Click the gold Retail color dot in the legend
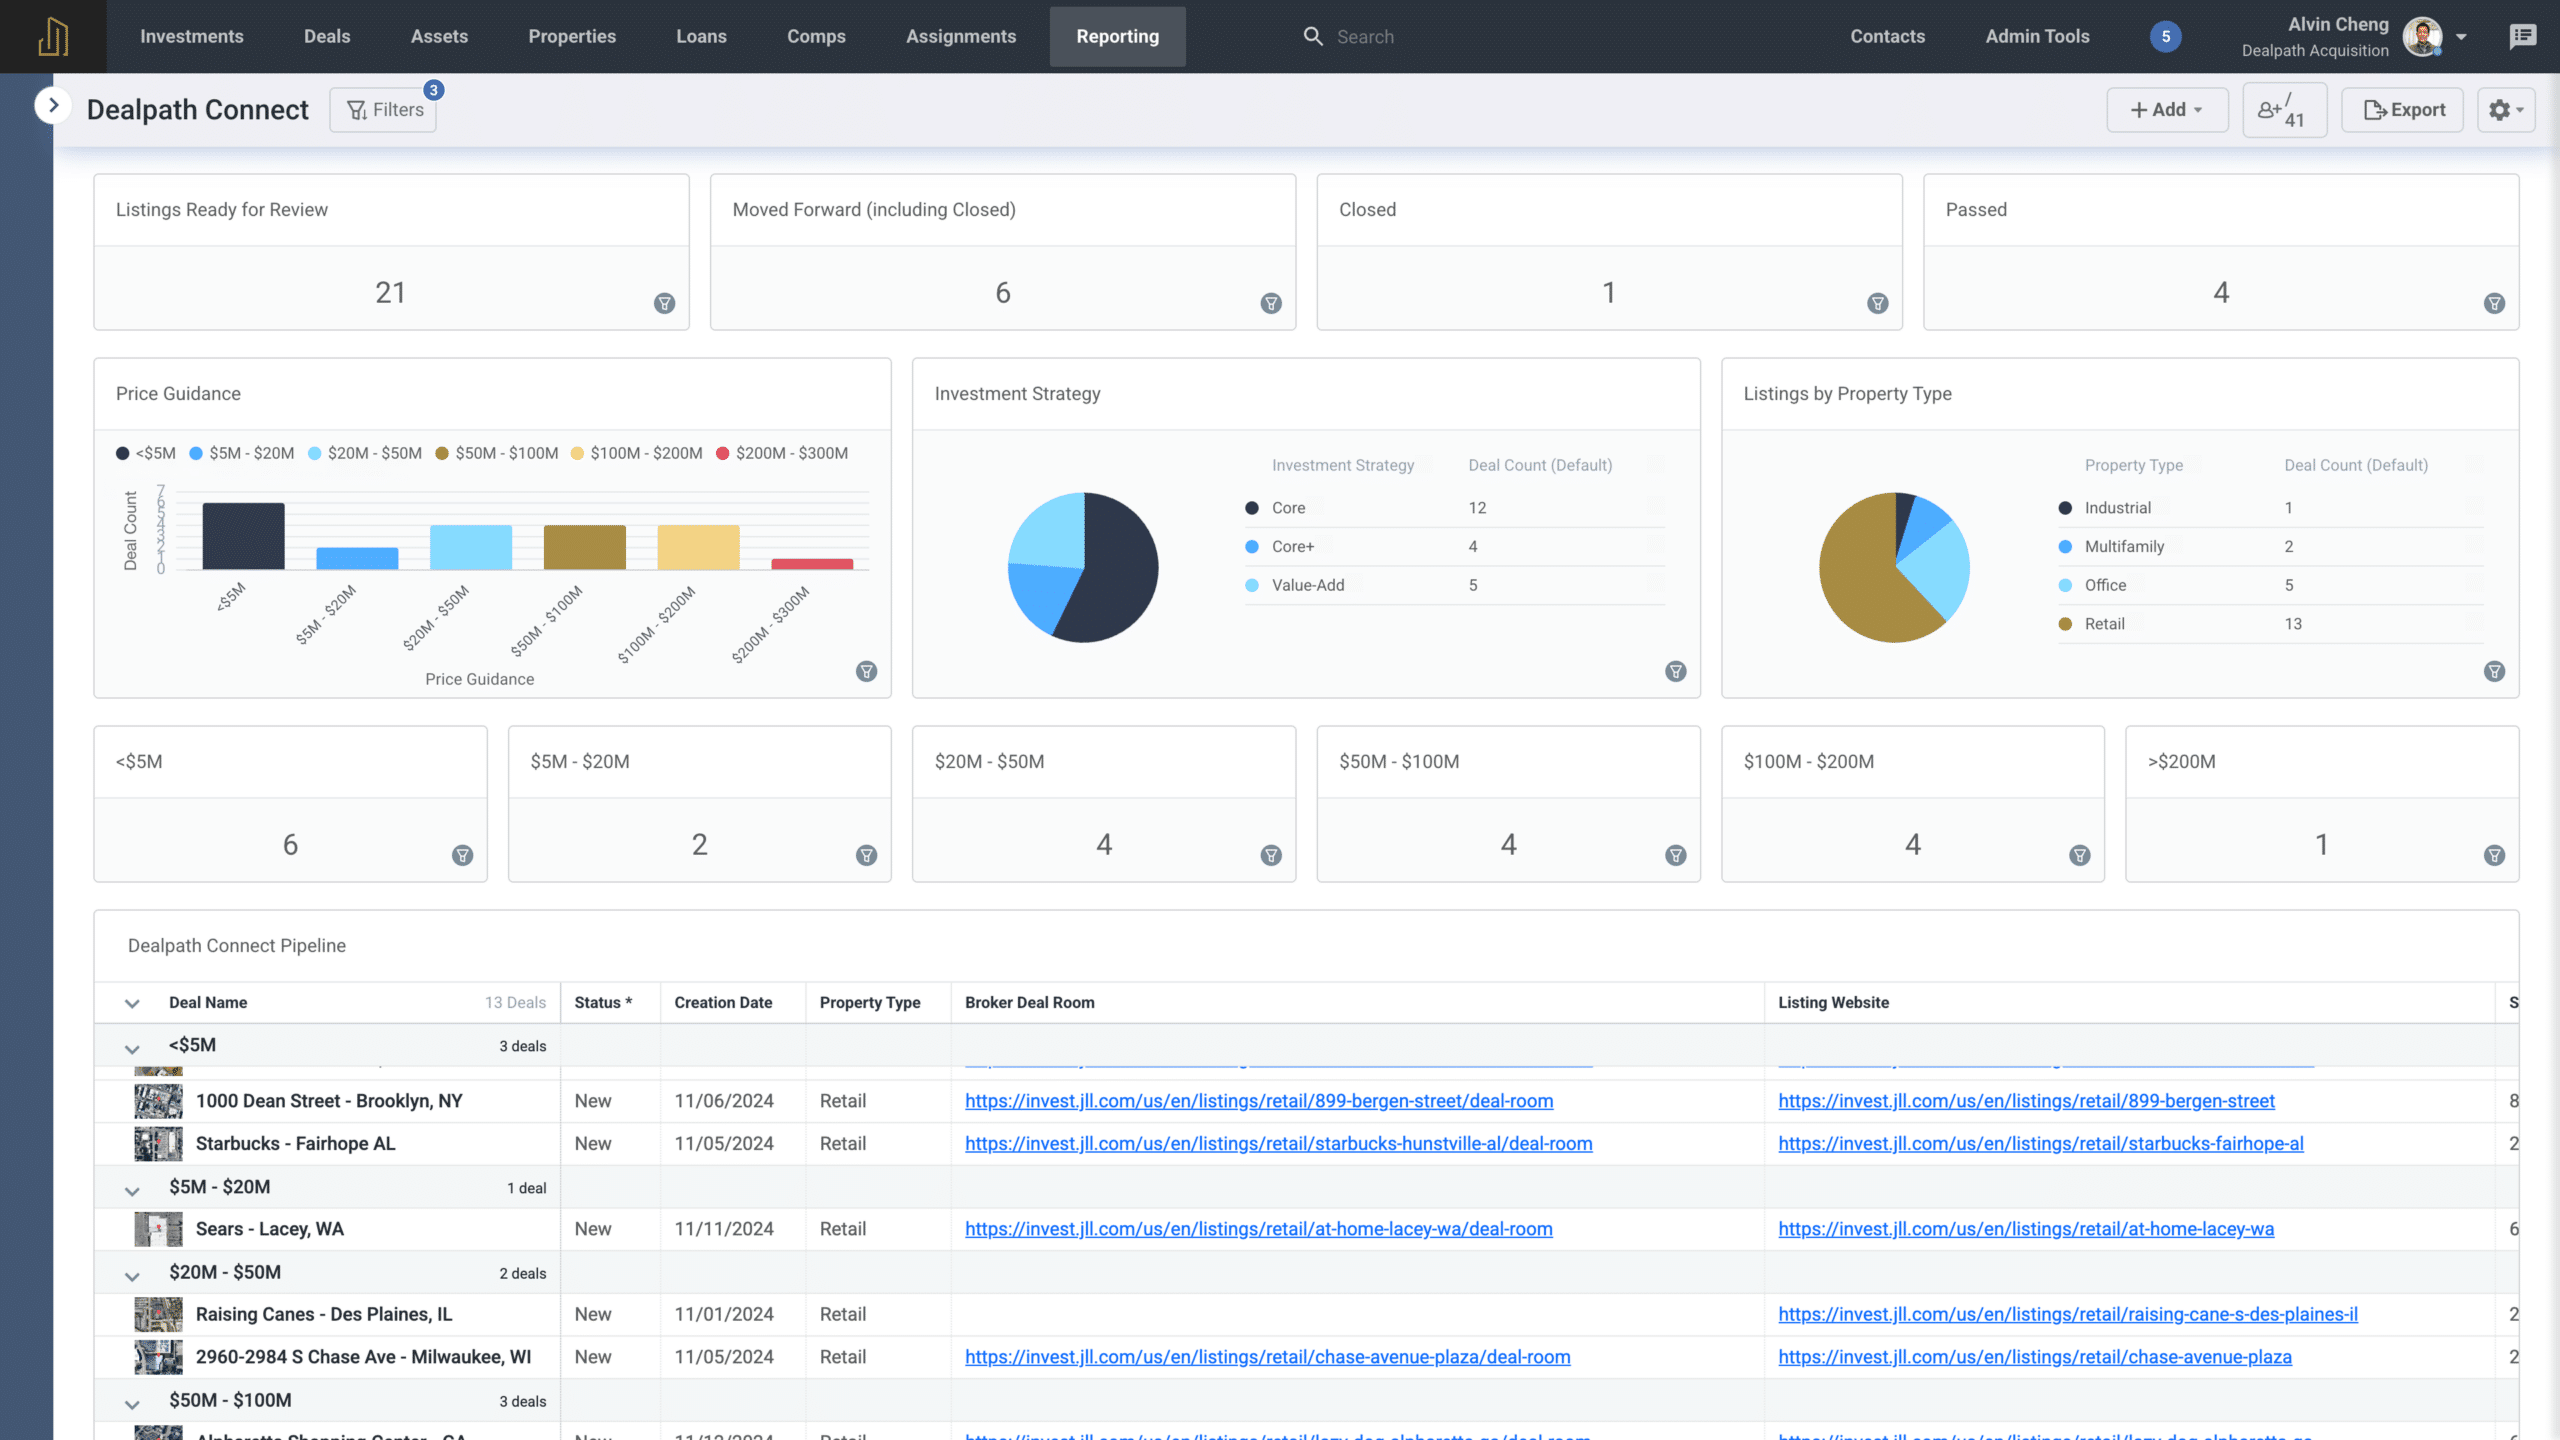2560x1440 pixels. point(2064,623)
